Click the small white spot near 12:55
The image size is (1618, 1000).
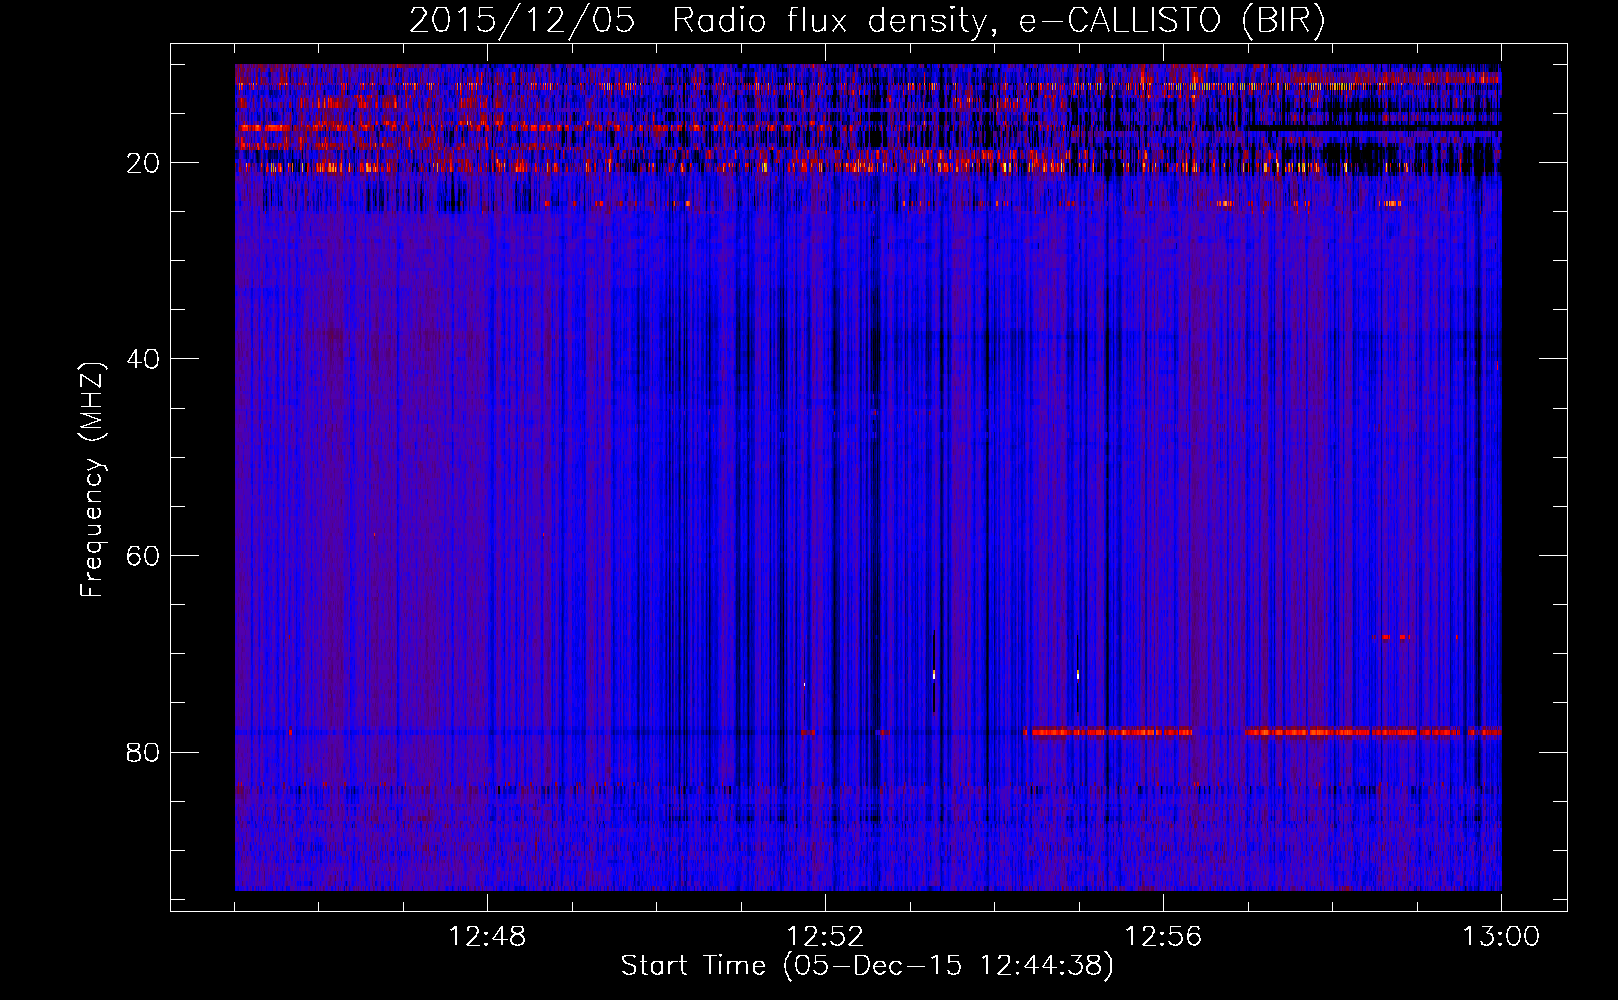pyautogui.click(x=1078, y=675)
